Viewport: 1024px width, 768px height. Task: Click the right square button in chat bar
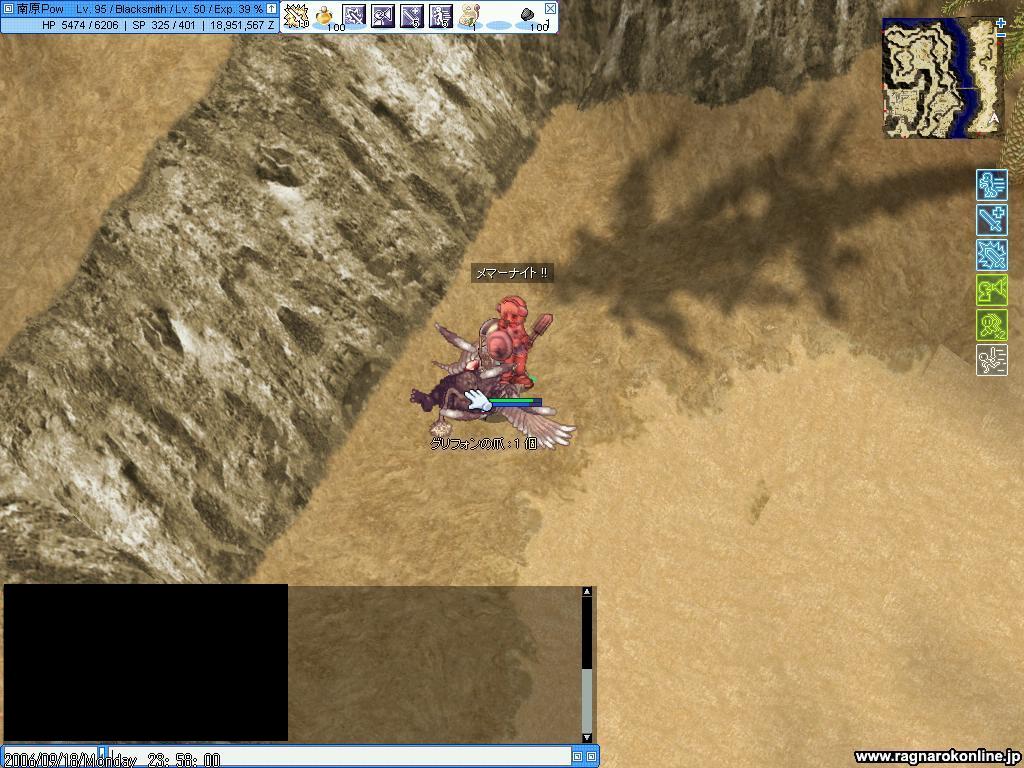pos(591,756)
